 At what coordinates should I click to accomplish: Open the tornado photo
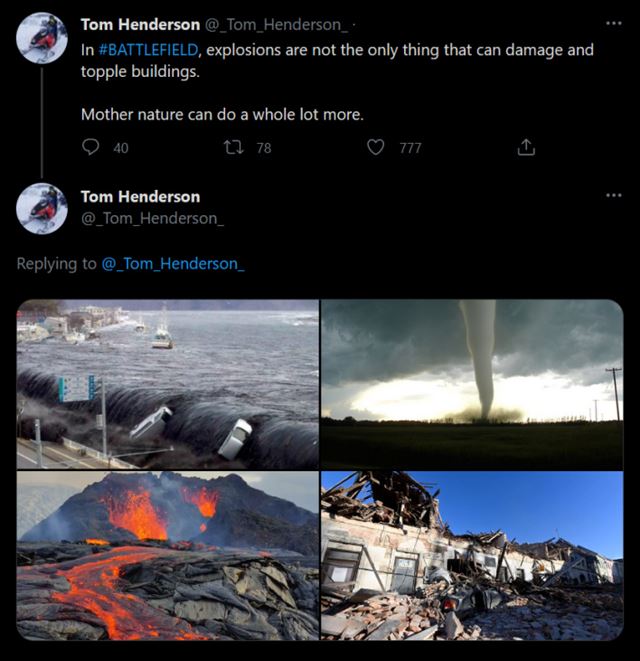pyautogui.click(x=471, y=384)
